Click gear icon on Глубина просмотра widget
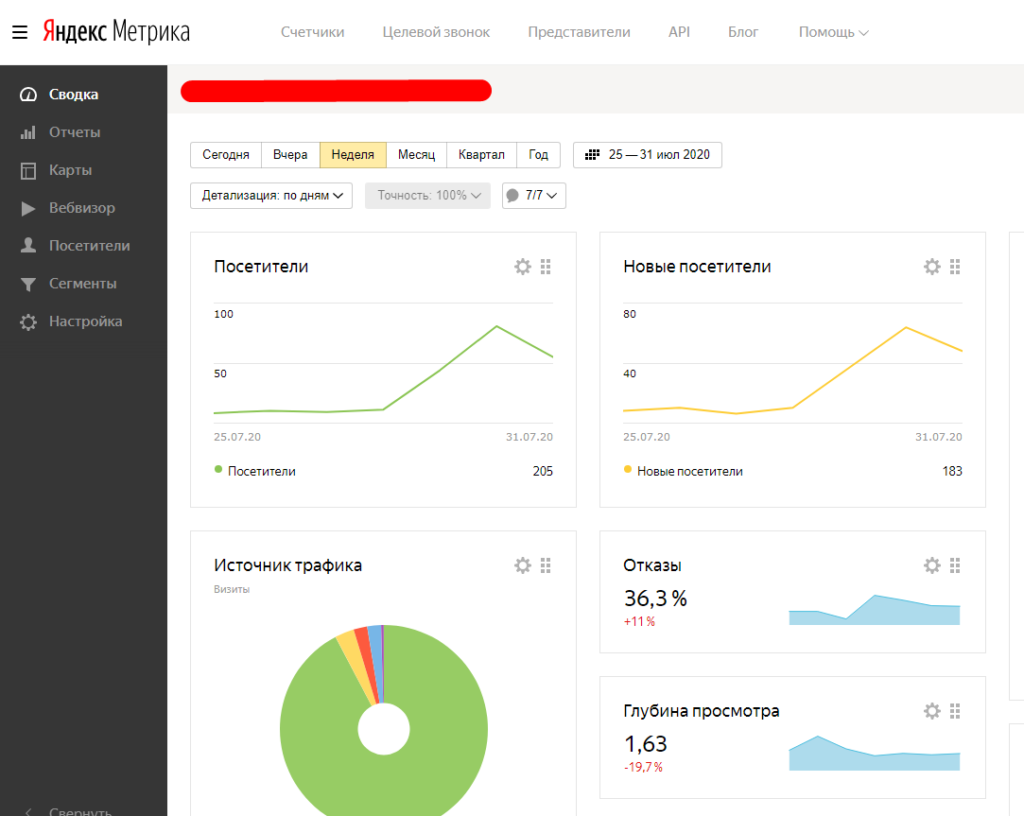 click(932, 711)
